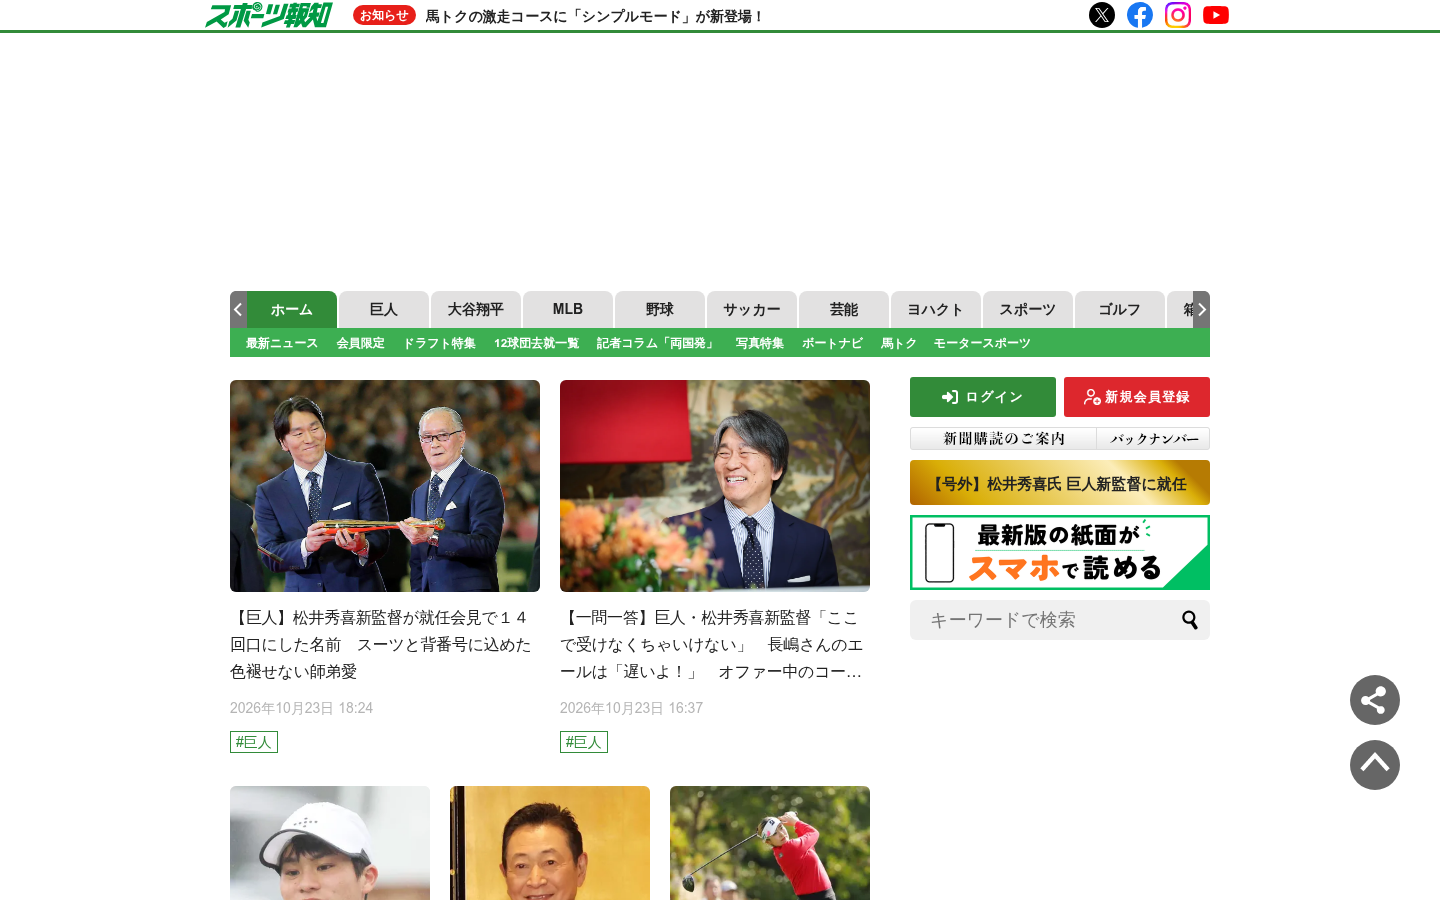Viewport: 1440px width, 900px height.
Task: Select the ゴルフ tab
Action: click(1120, 310)
